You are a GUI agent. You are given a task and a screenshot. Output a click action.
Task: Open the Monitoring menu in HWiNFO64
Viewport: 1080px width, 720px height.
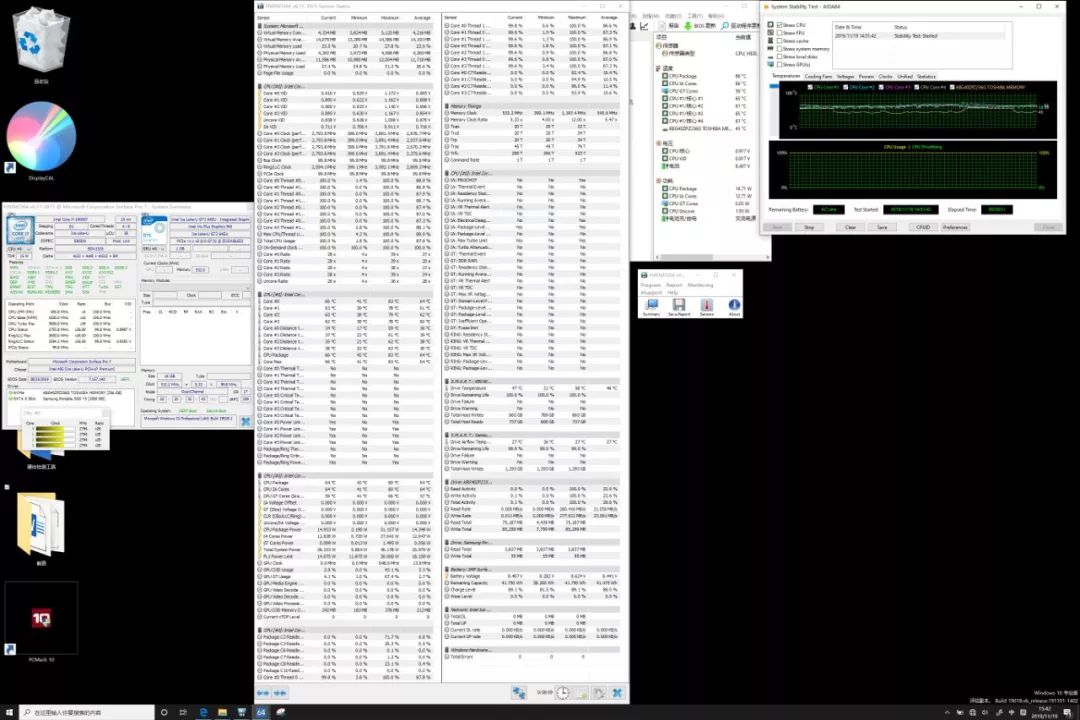coord(700,285)
